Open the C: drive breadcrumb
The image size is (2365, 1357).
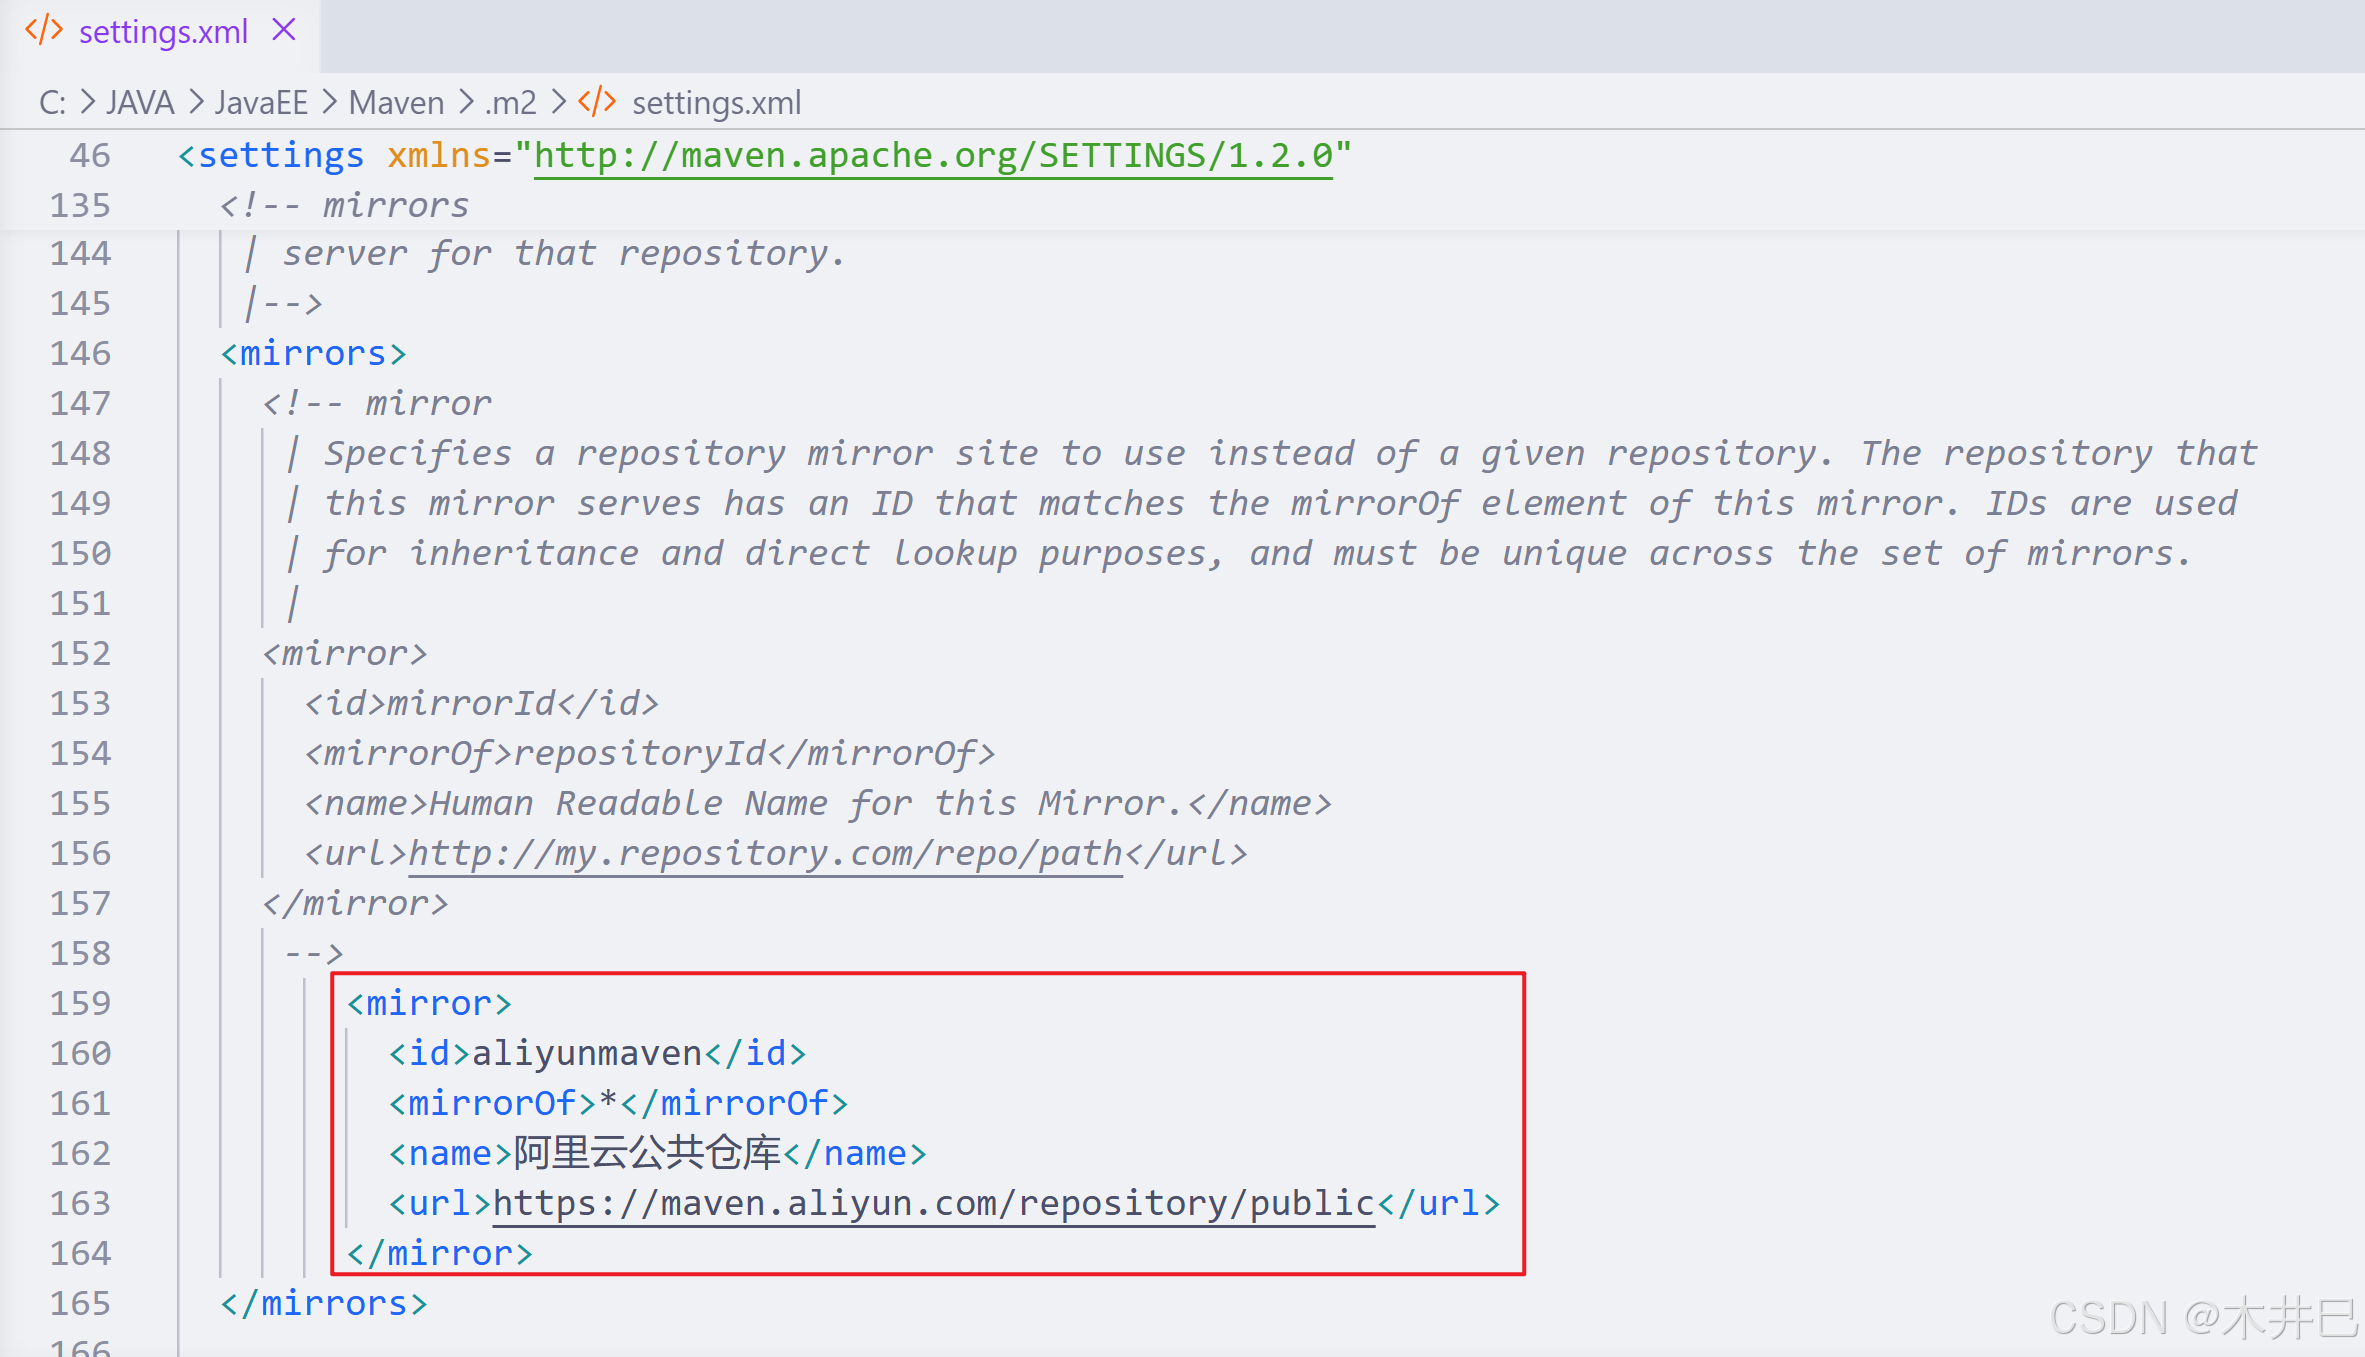click(52, 102)
